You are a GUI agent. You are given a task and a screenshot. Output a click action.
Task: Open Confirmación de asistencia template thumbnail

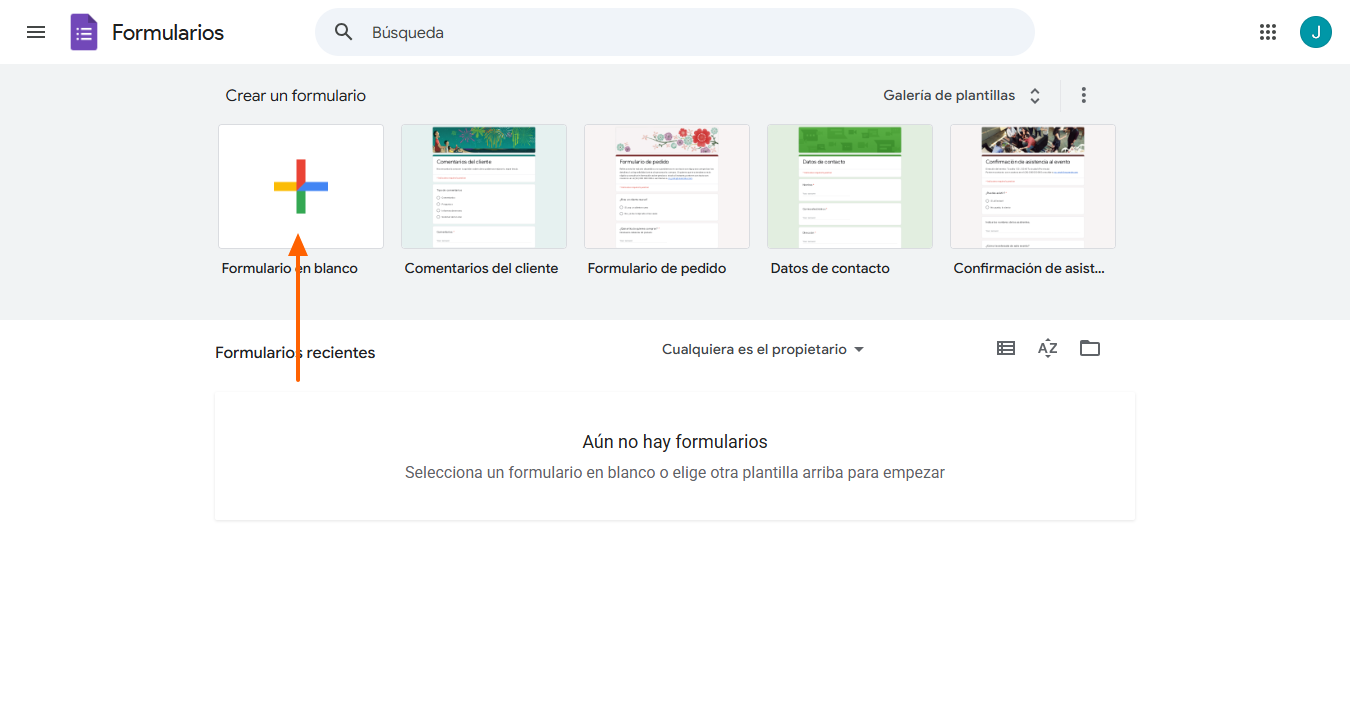pyautogui.click(x=1033, y=186)
